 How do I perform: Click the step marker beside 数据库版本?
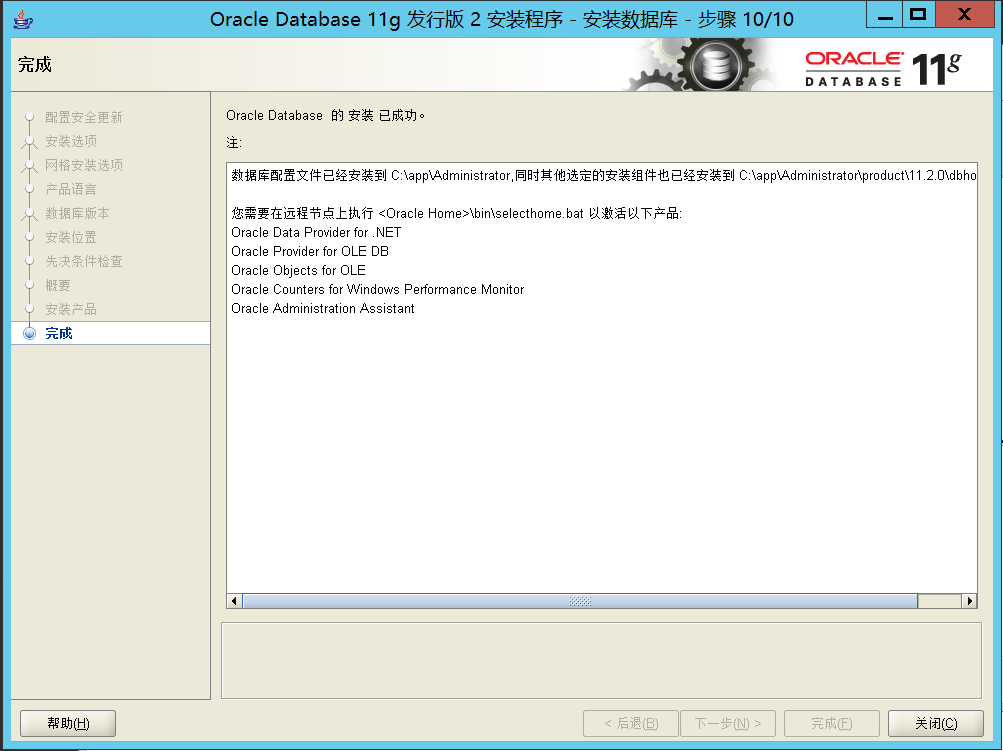pyautogui.click(x=29, y=213)
